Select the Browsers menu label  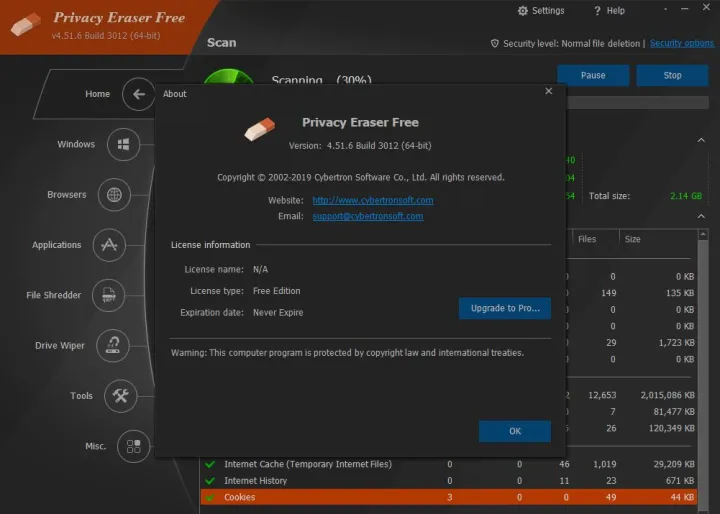pos(67,195)
